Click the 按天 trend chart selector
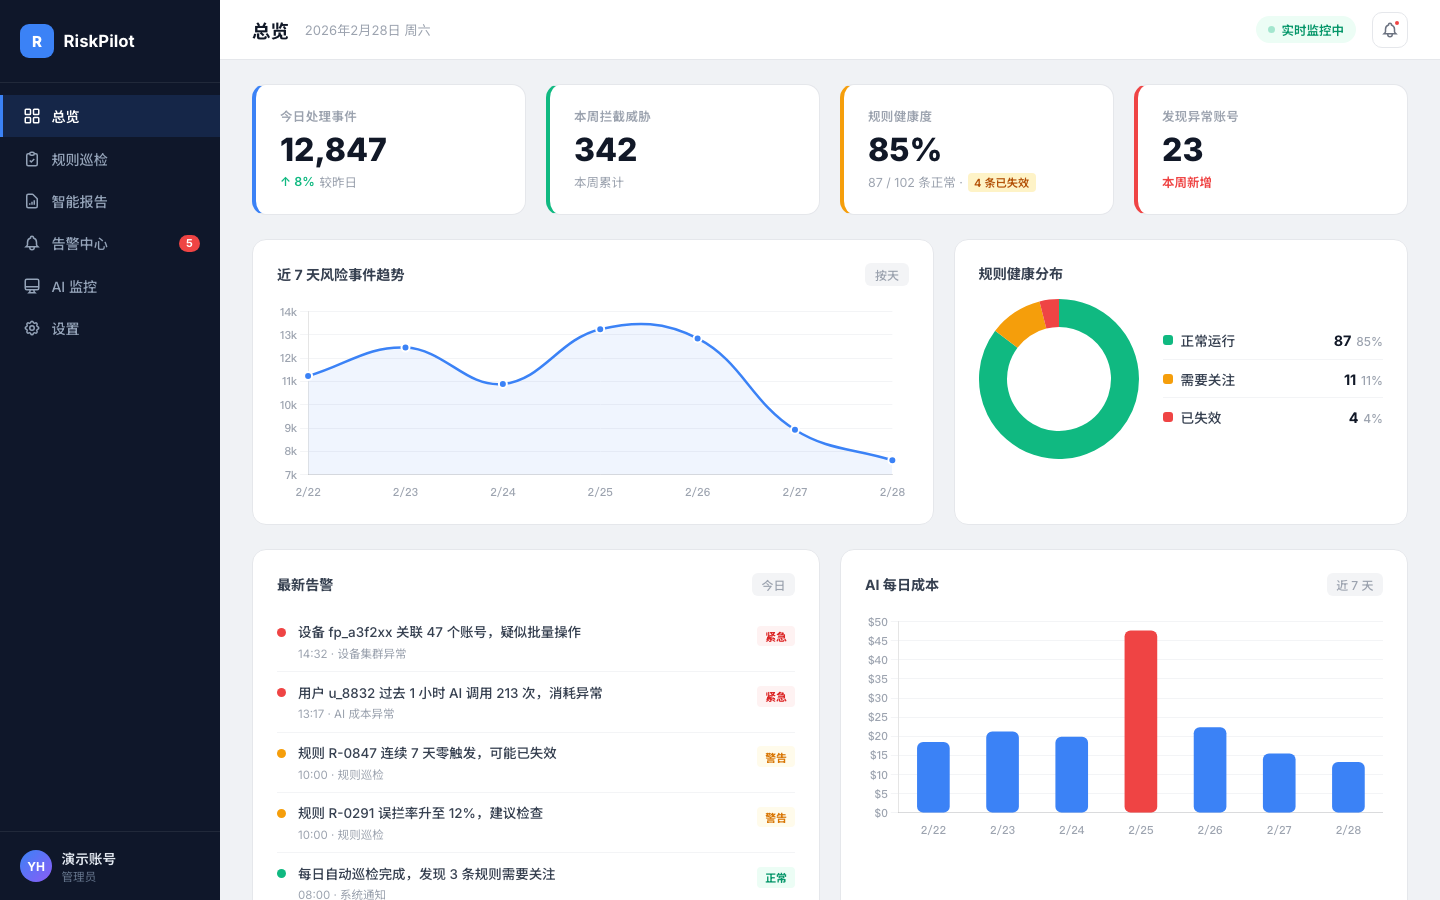The image size is (1440, 900). pos(886,275)
